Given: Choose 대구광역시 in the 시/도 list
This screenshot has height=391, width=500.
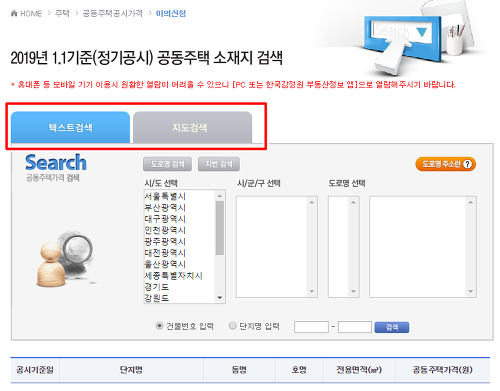Looking at the screenshot, I should [x=165, y=219].
